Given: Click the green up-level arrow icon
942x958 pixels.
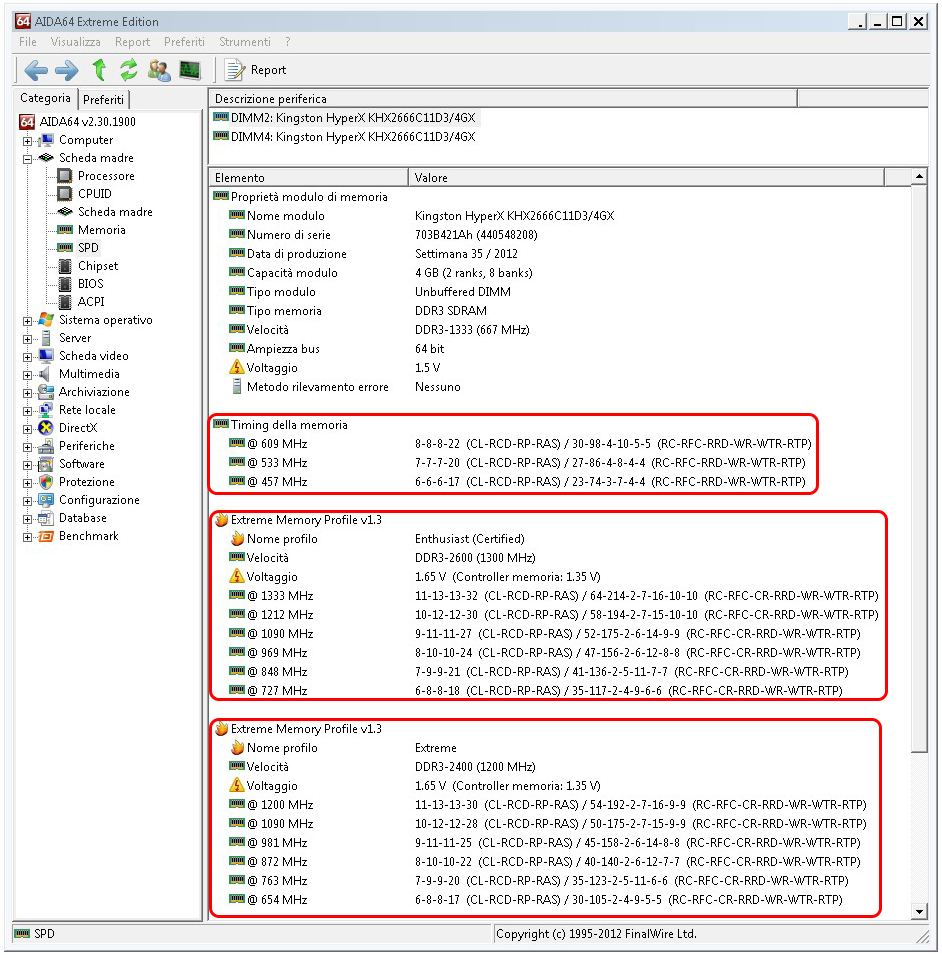Looking at the screenshot, I should pos(99,70).
